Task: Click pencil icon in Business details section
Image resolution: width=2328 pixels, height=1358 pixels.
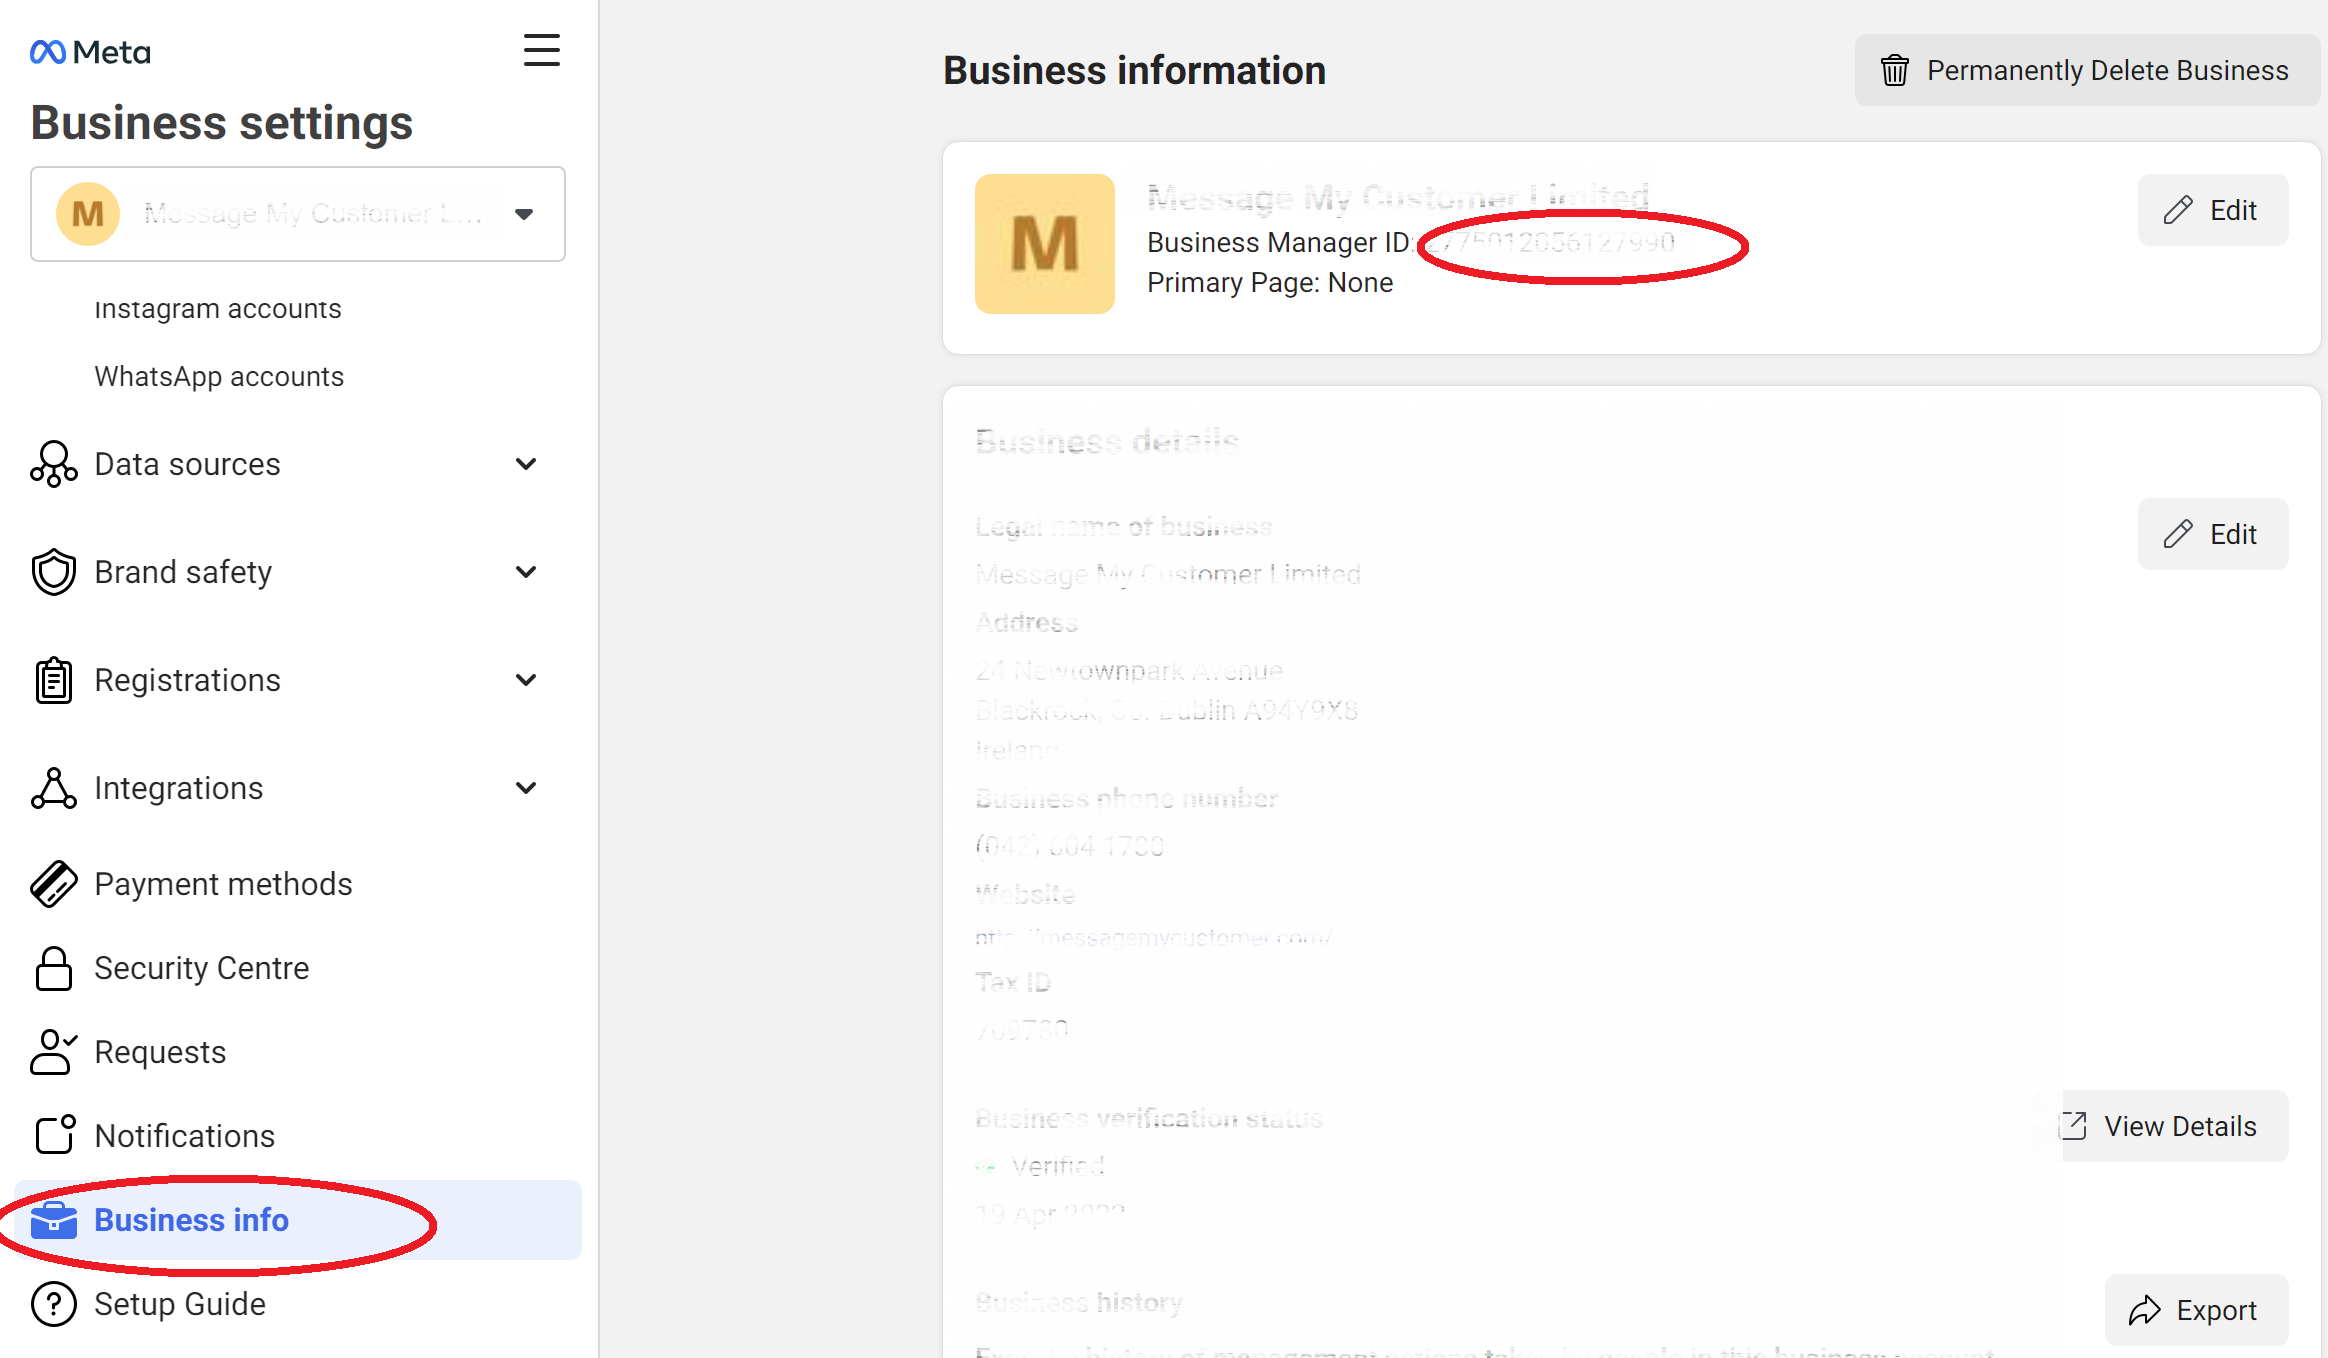Action: point(2178,534)
